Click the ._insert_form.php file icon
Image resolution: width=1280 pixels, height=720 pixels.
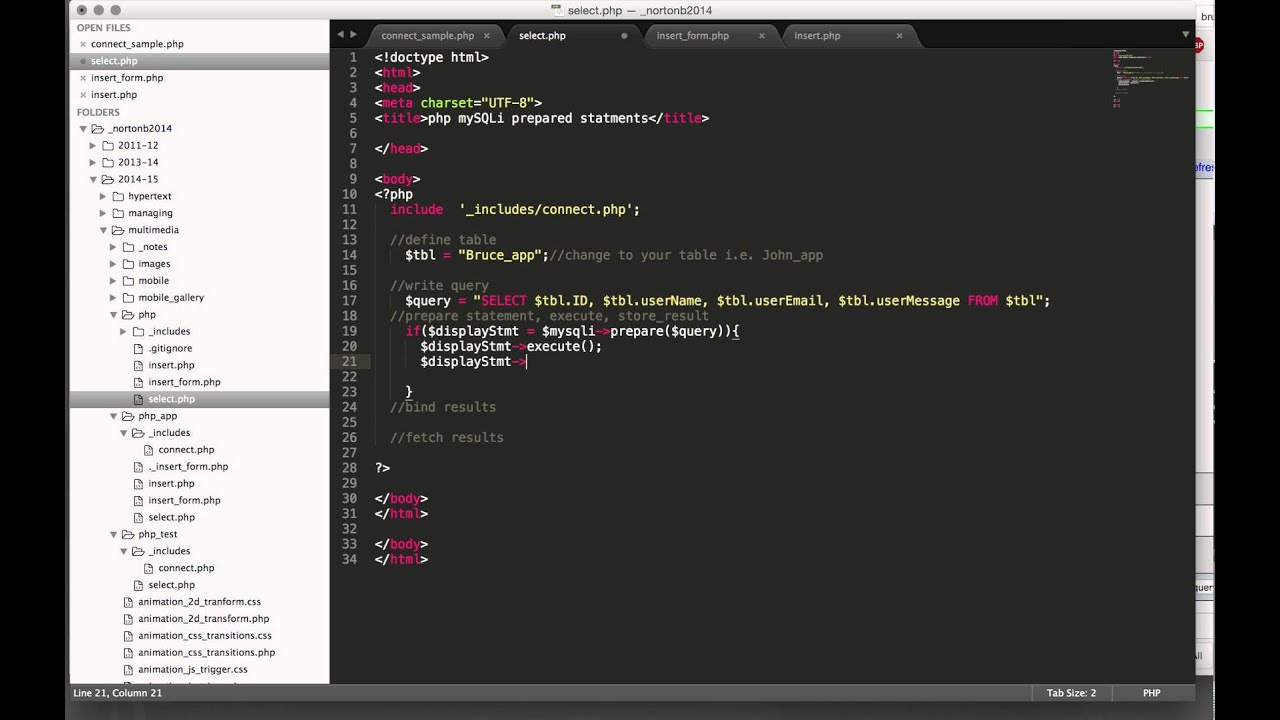pyautogui.click(x=139, y=467)
